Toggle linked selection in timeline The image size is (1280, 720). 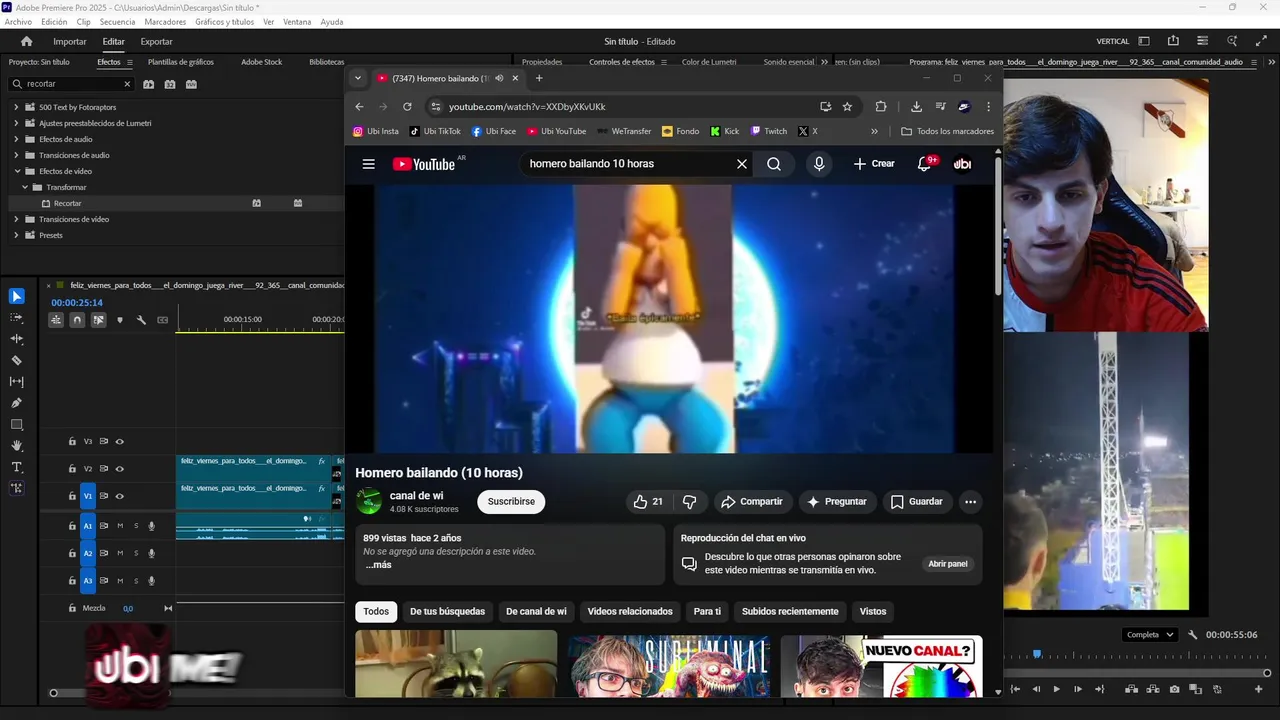tap(98, 320)
